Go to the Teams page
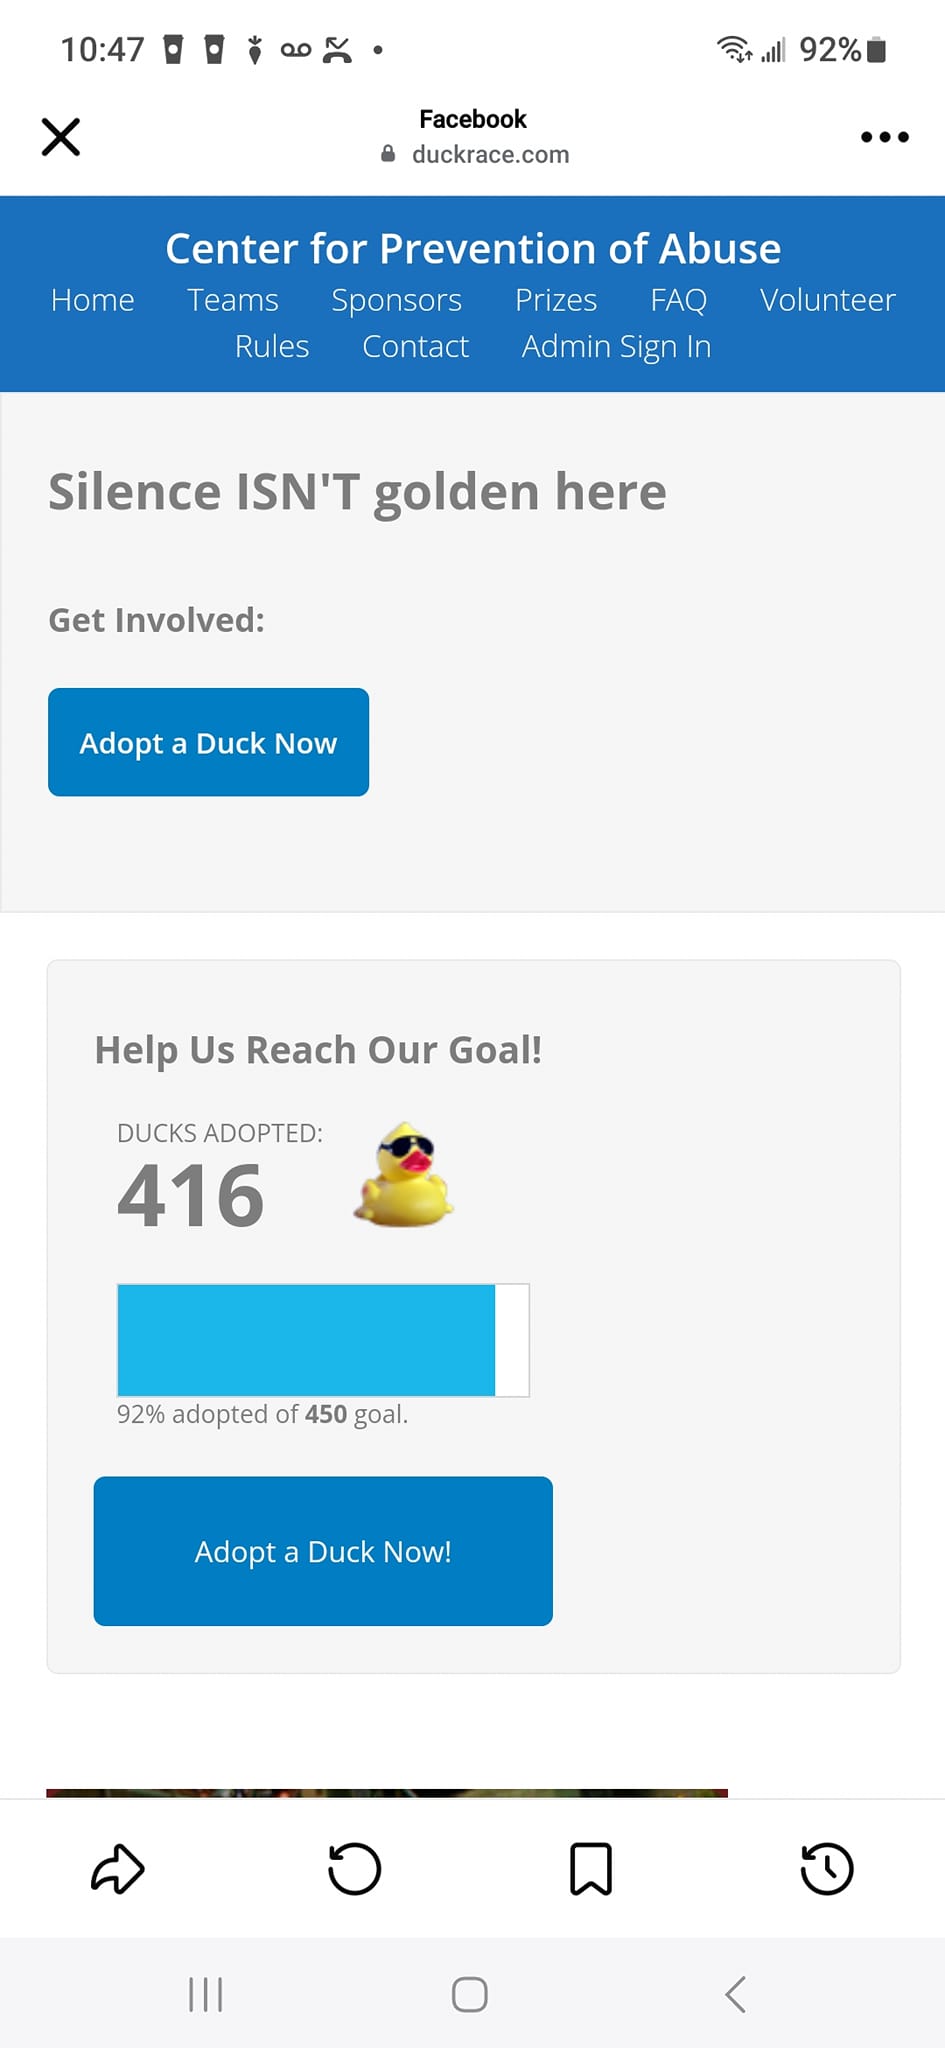 coord(233,300)
